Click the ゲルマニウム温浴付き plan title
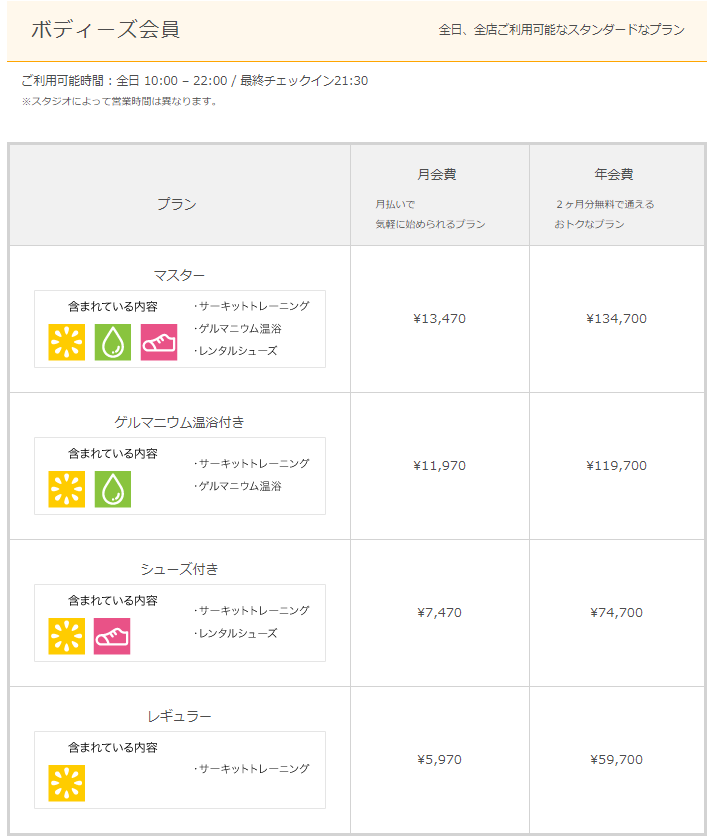The width and height of the screenshot is (712, 840). point(179,422)
